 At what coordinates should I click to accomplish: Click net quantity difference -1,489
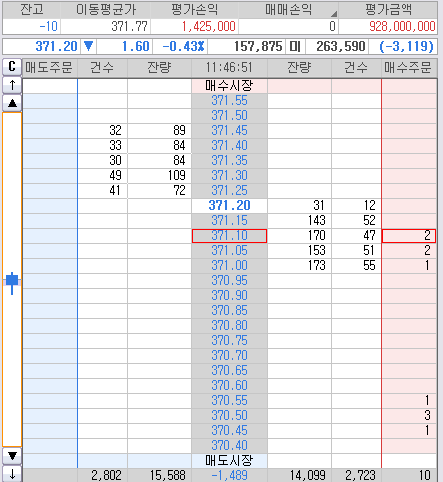pos(229,475)
